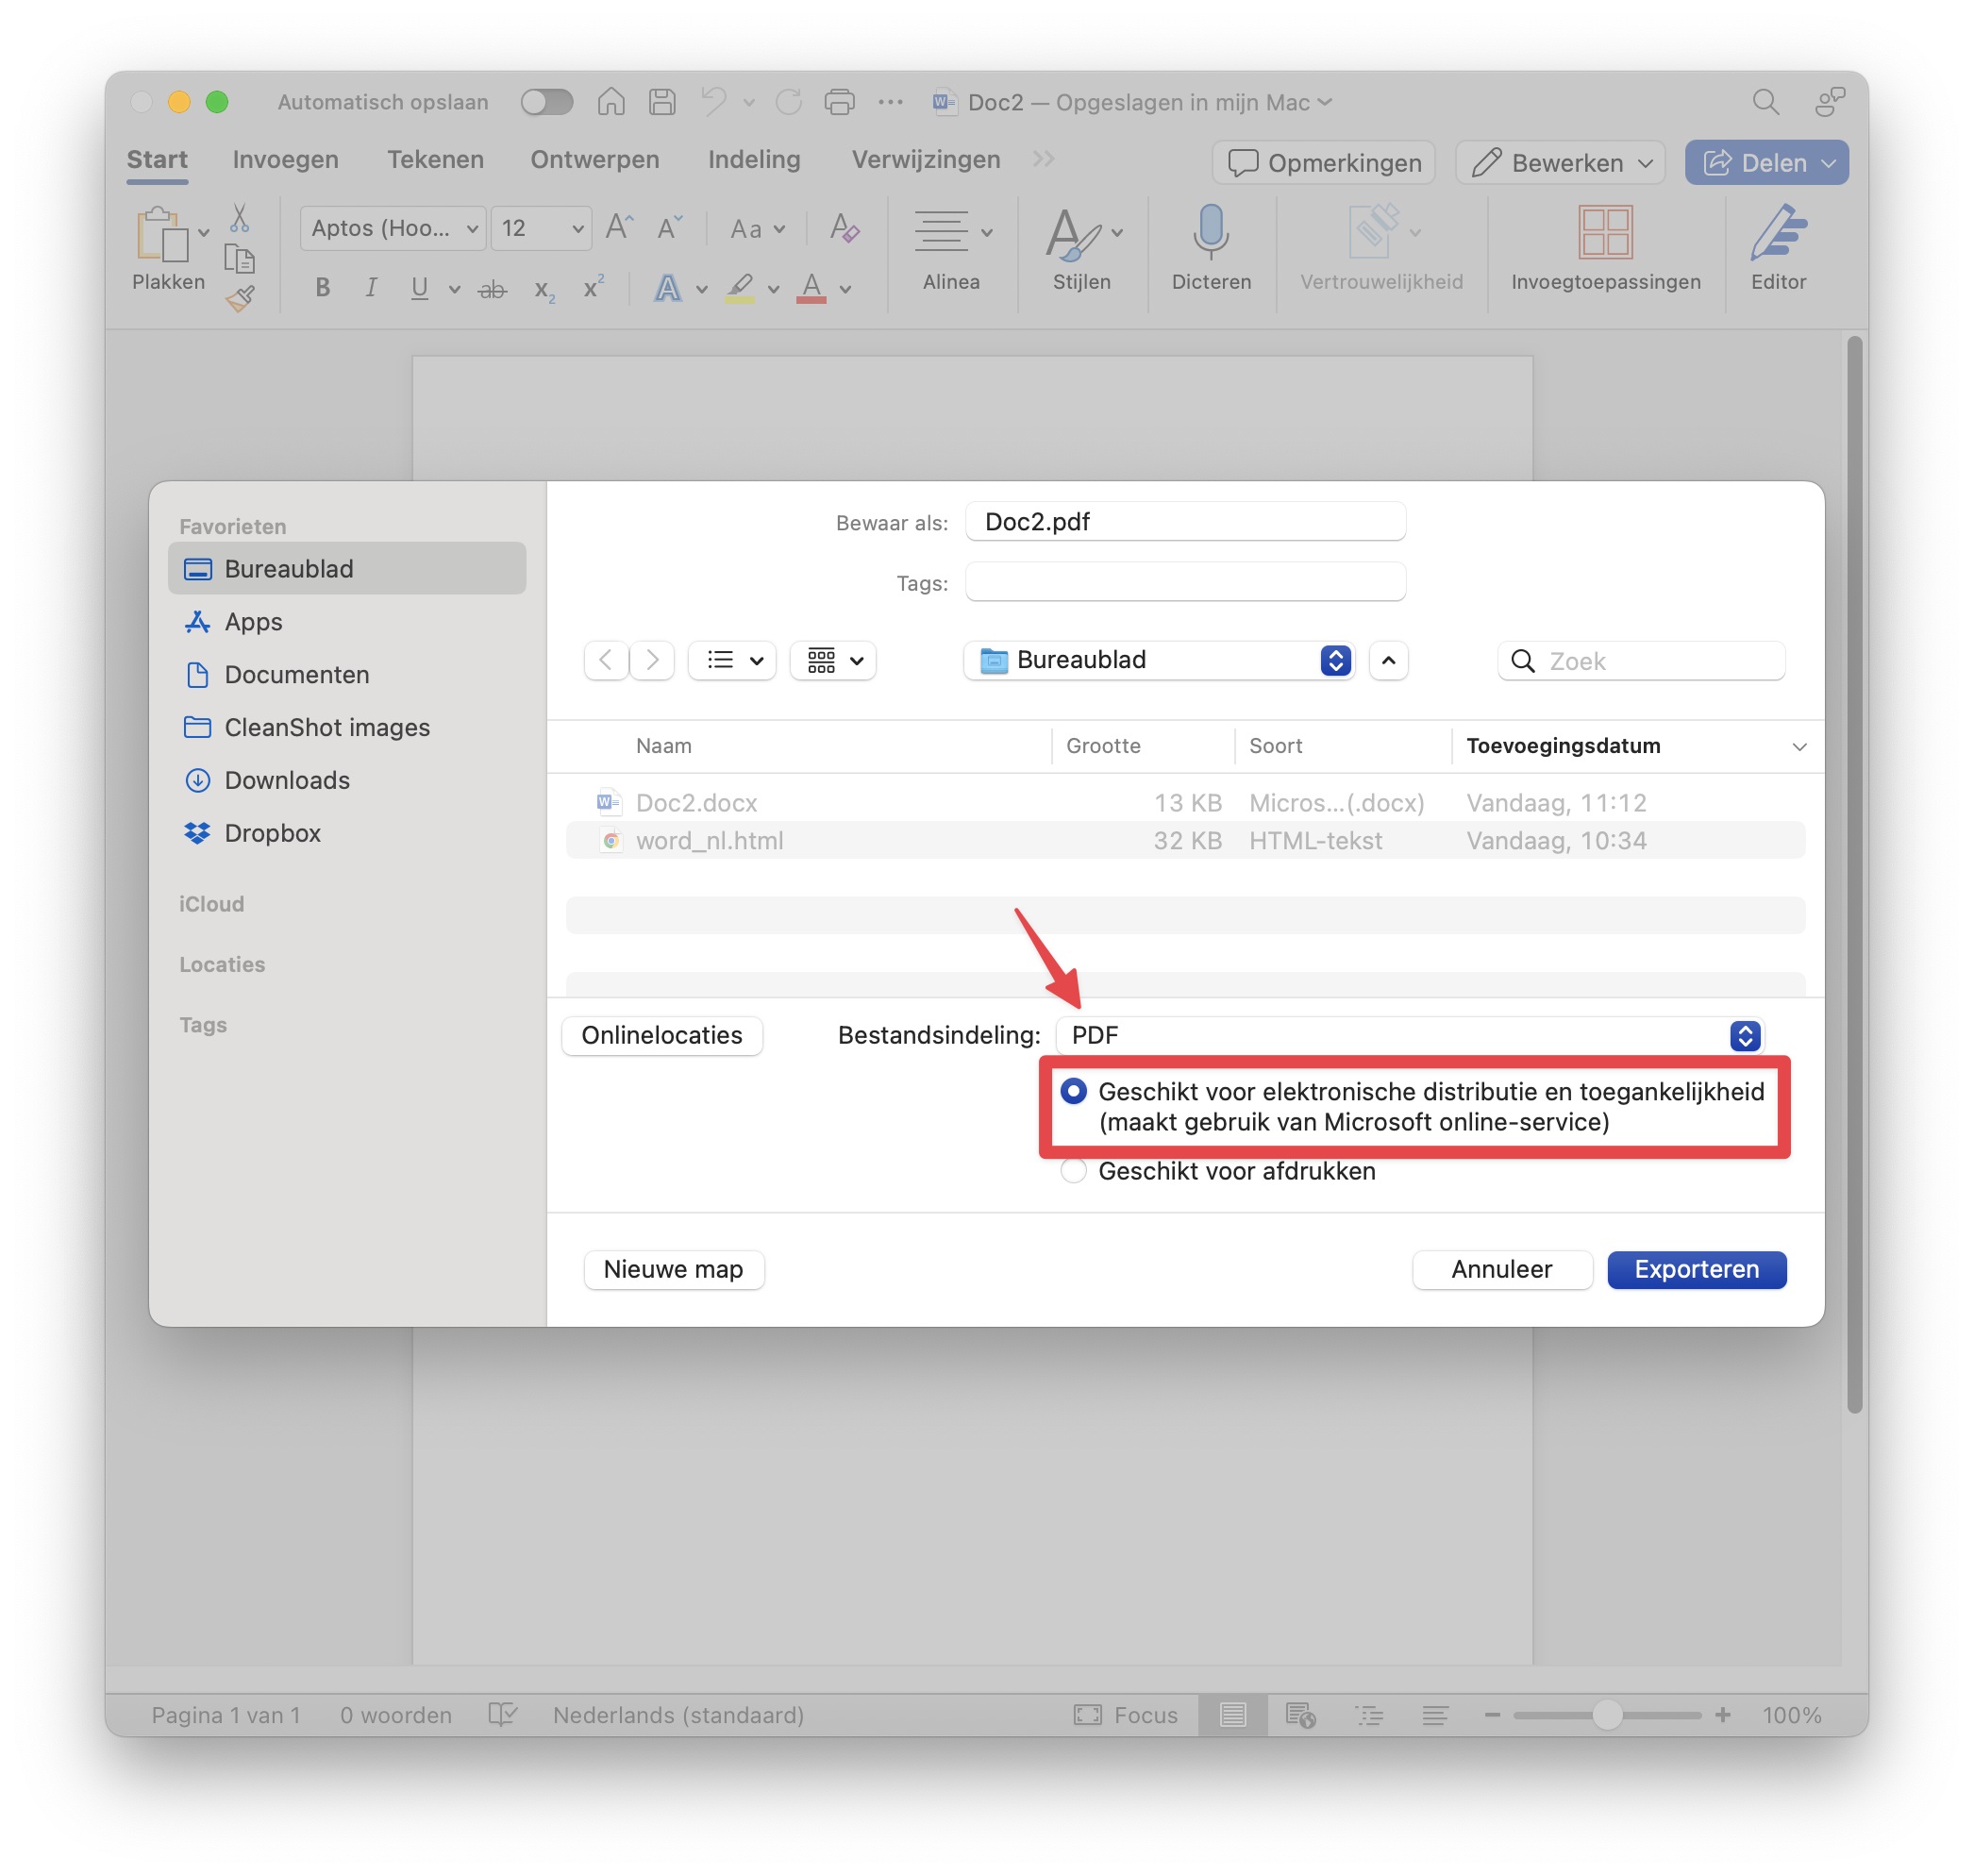Collapse dialog with chevron-up button

point(1388,660)
